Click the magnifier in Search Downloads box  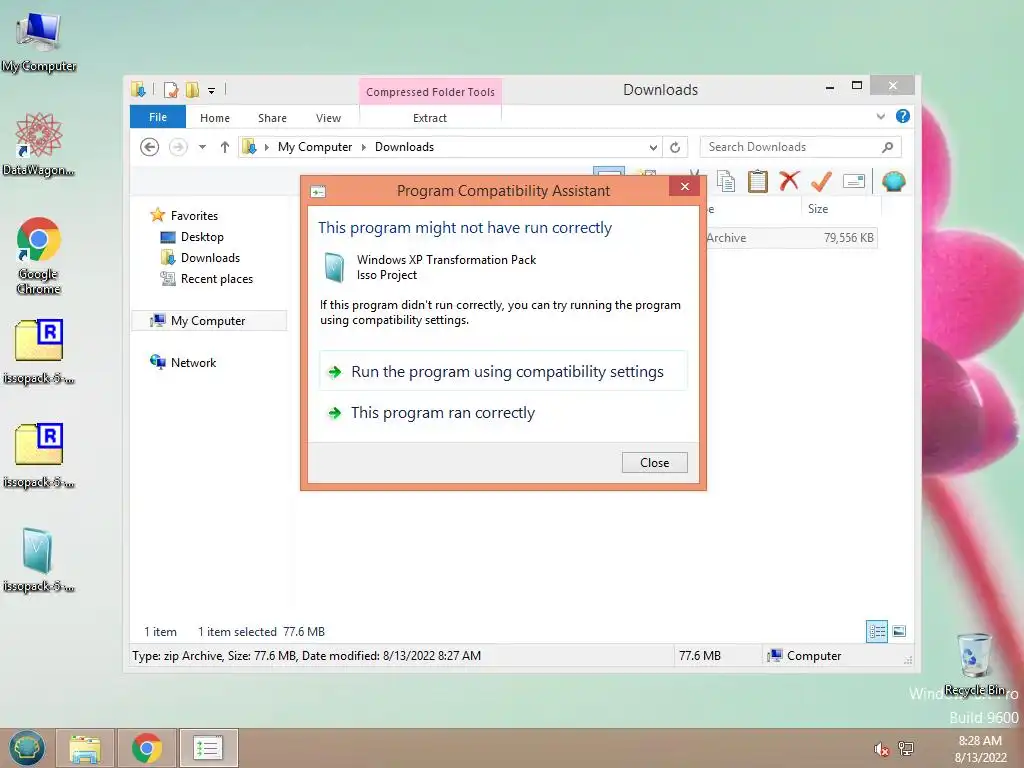click(887, 147)
